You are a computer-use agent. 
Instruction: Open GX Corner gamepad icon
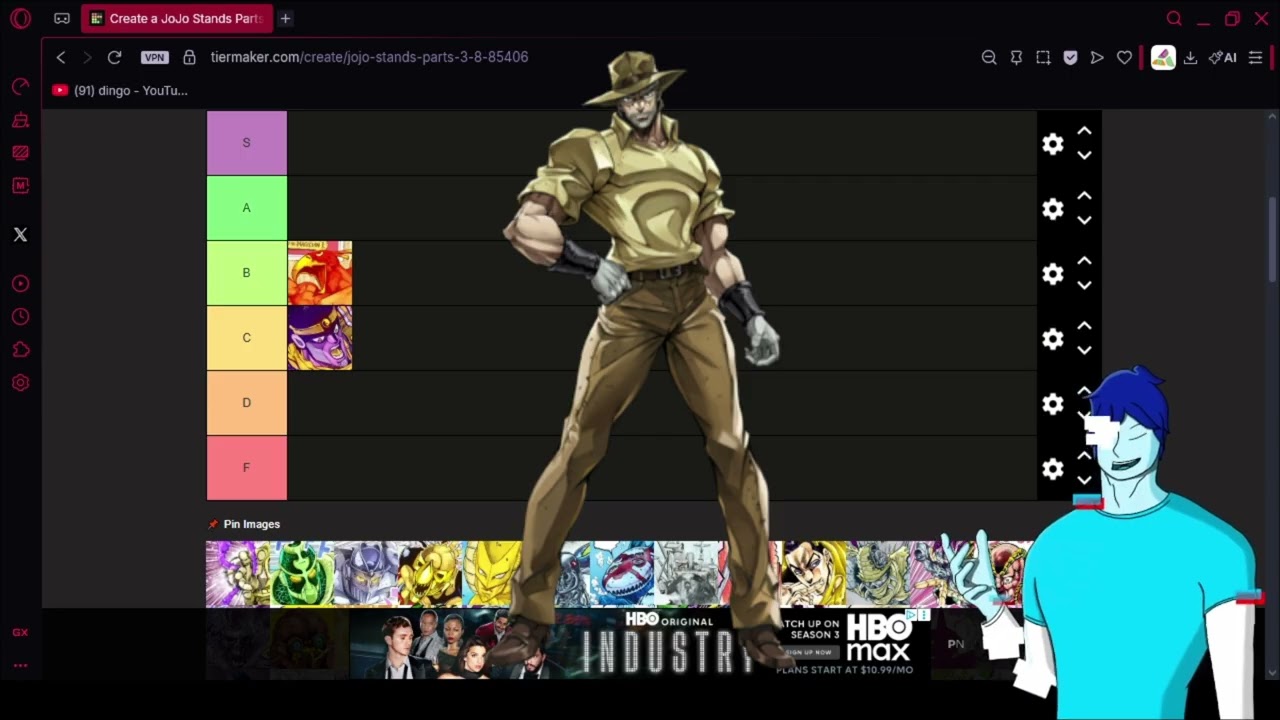62,18
